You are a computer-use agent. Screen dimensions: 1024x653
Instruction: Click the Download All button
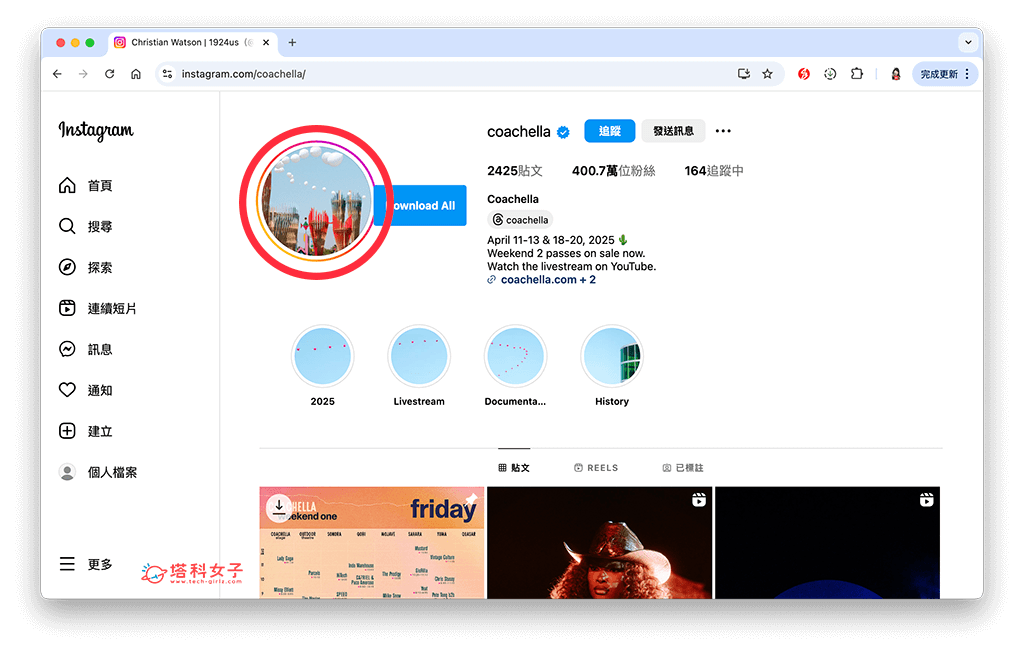(422, 206)
